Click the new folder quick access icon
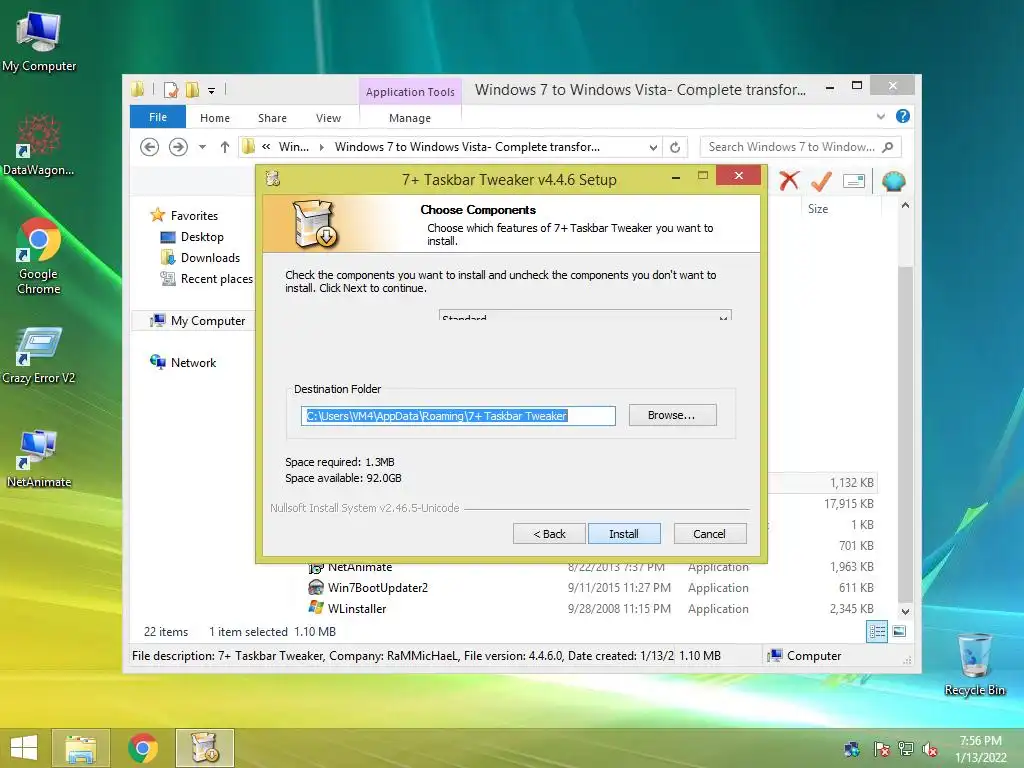This screenshot has height=768, width=1024. (x=193, y=90)
